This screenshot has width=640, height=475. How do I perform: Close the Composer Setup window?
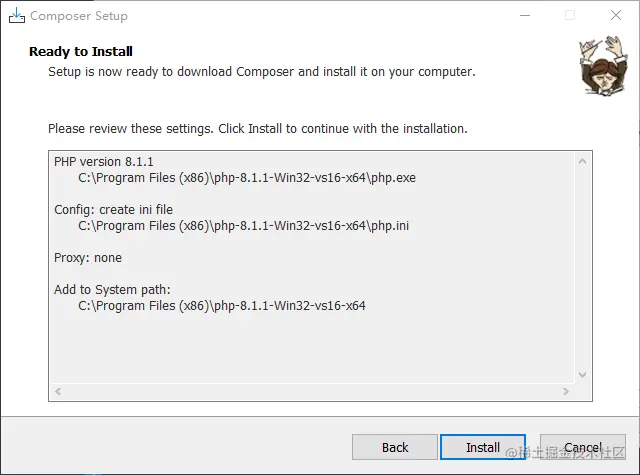pos(616,16)
